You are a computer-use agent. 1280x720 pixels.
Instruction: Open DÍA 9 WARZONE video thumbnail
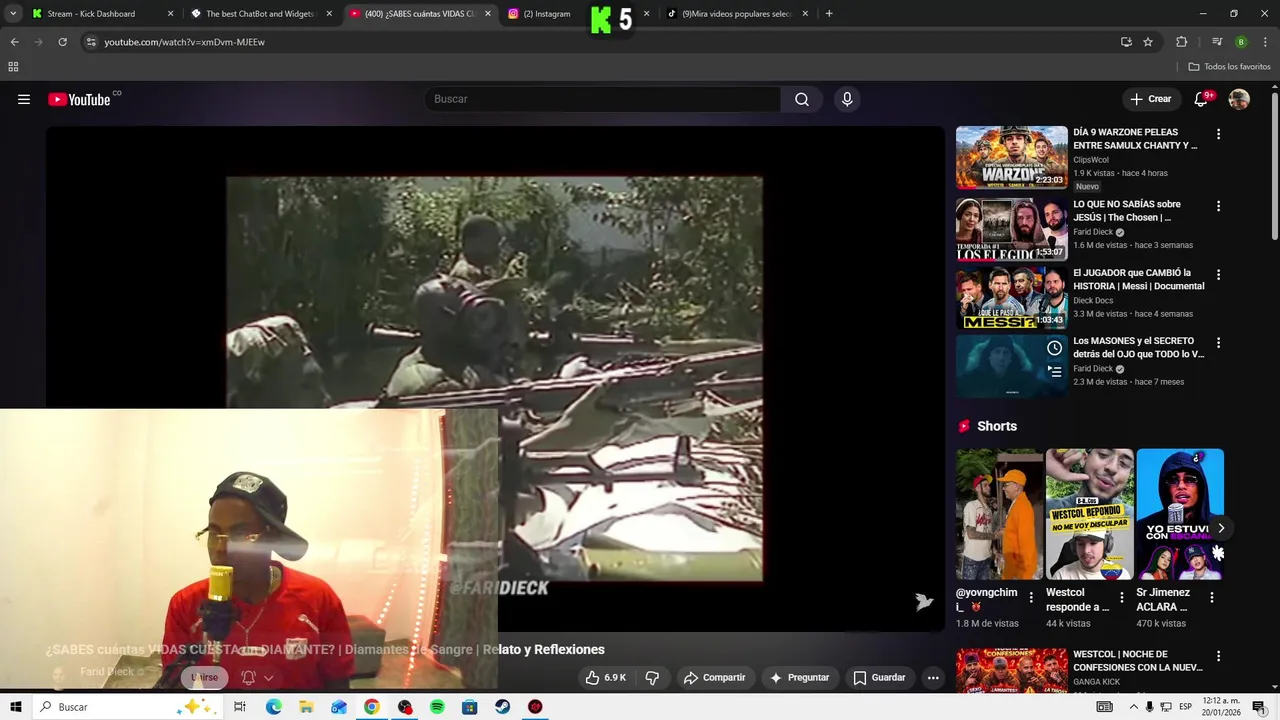(x=1012, y=157)
